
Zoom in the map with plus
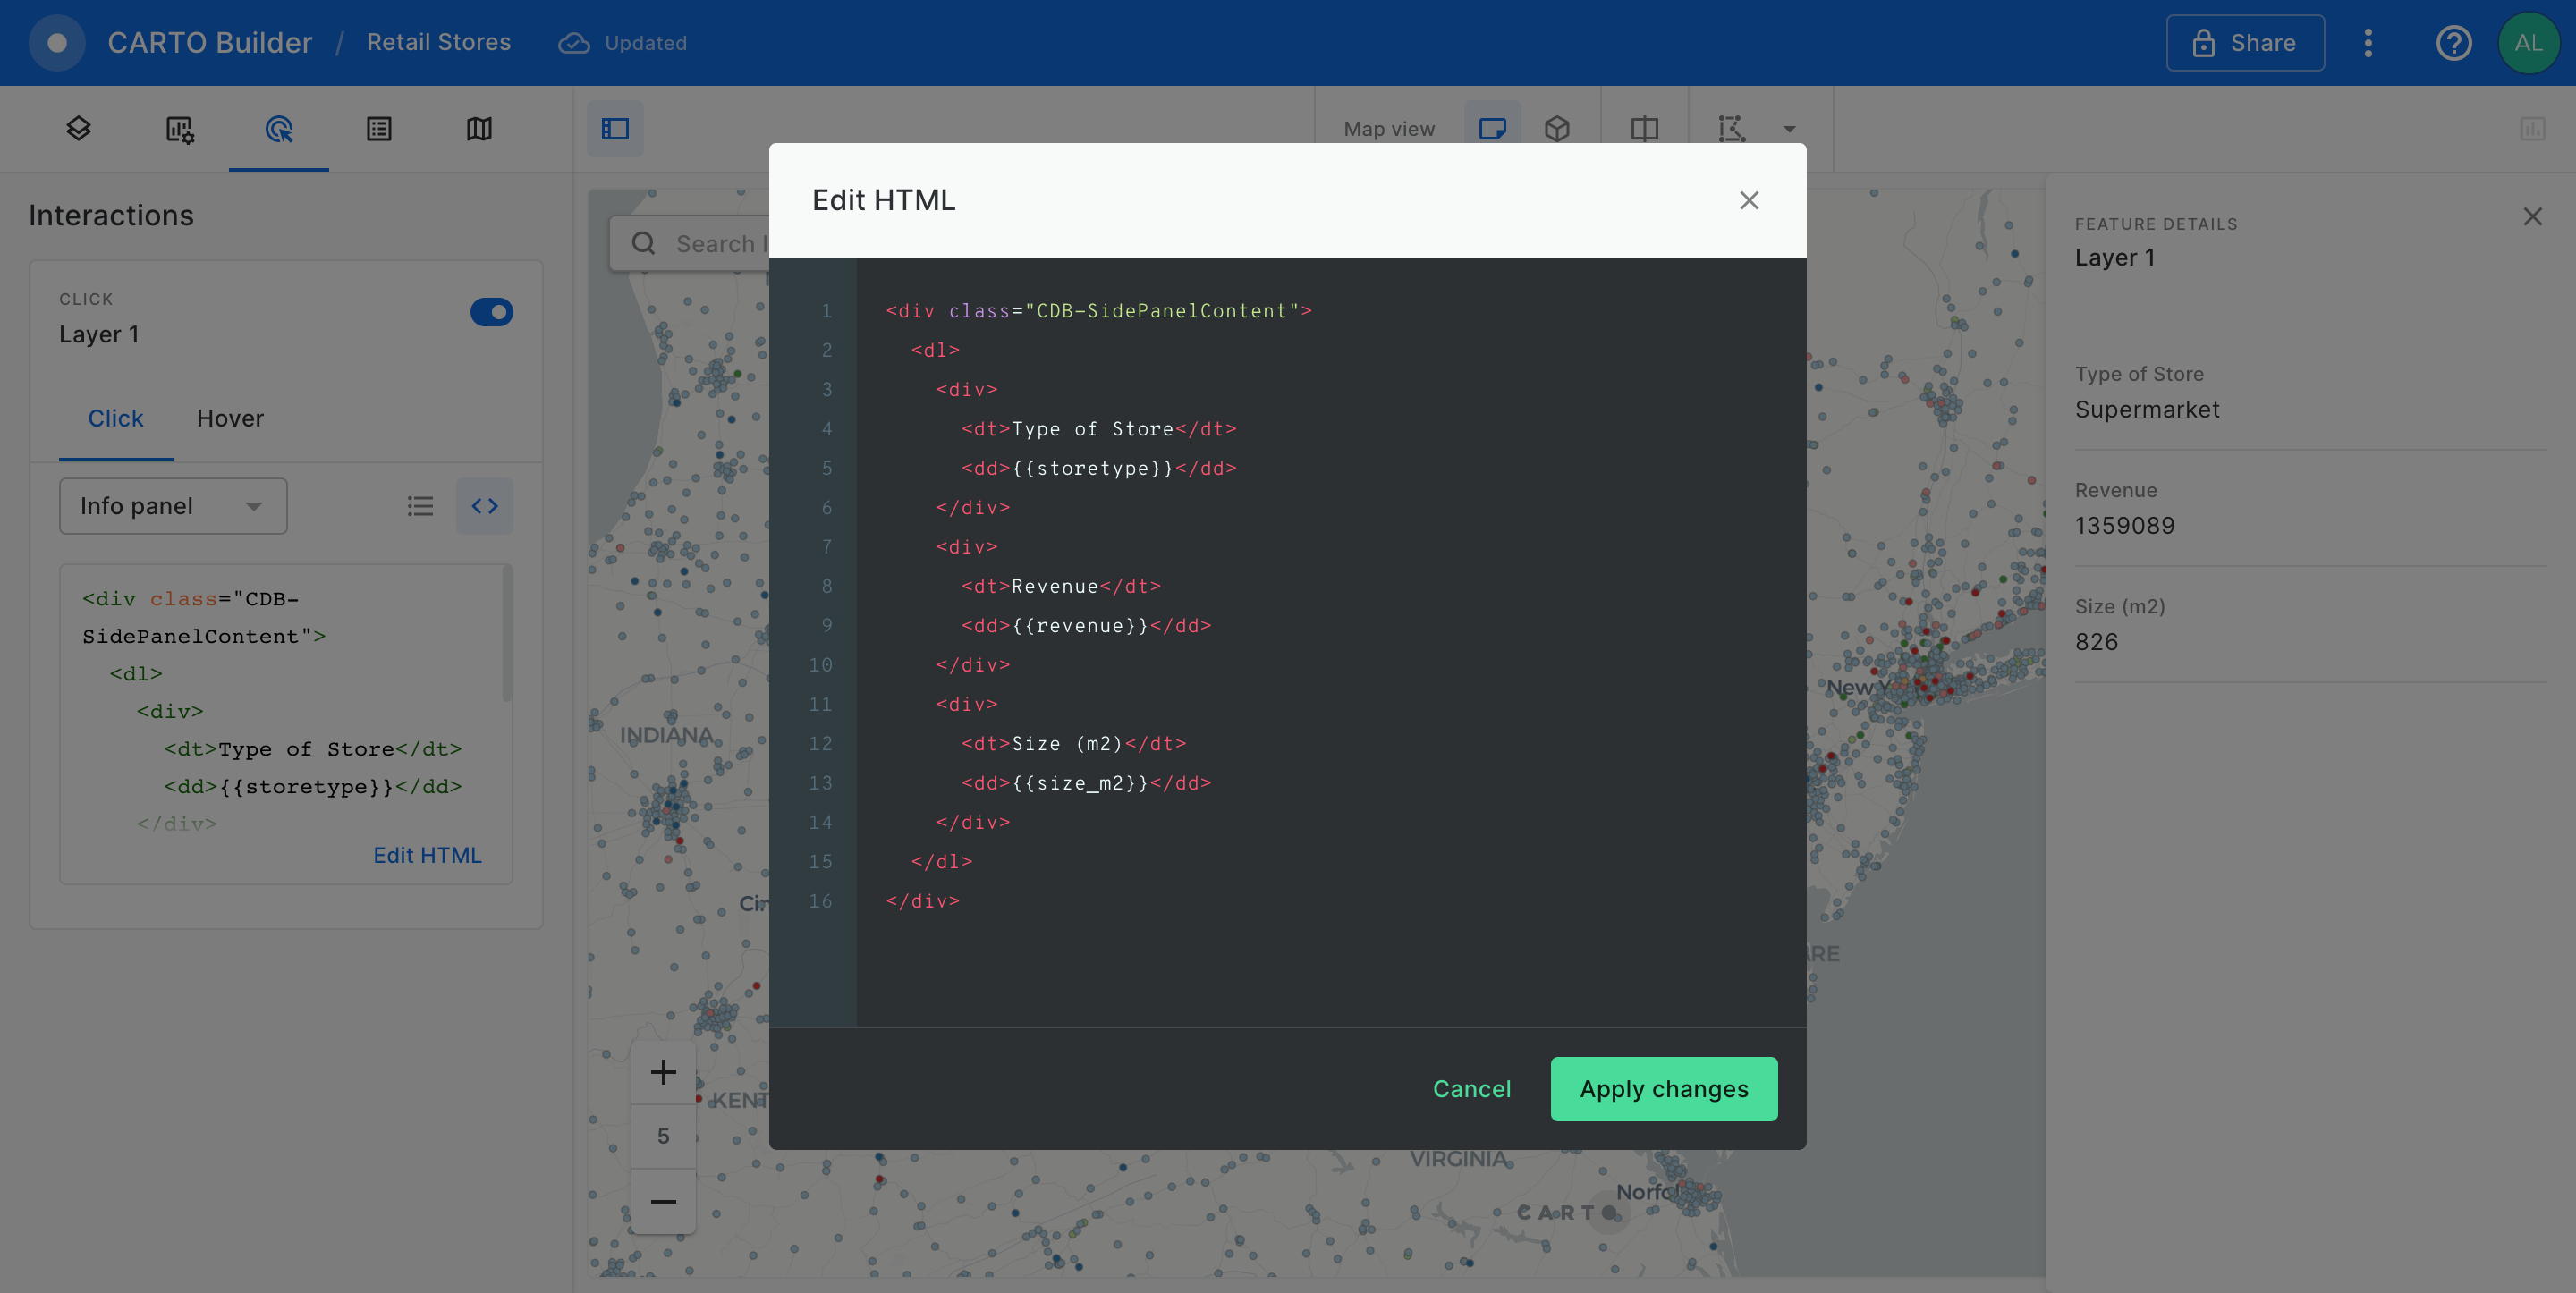coord(663,1073)
